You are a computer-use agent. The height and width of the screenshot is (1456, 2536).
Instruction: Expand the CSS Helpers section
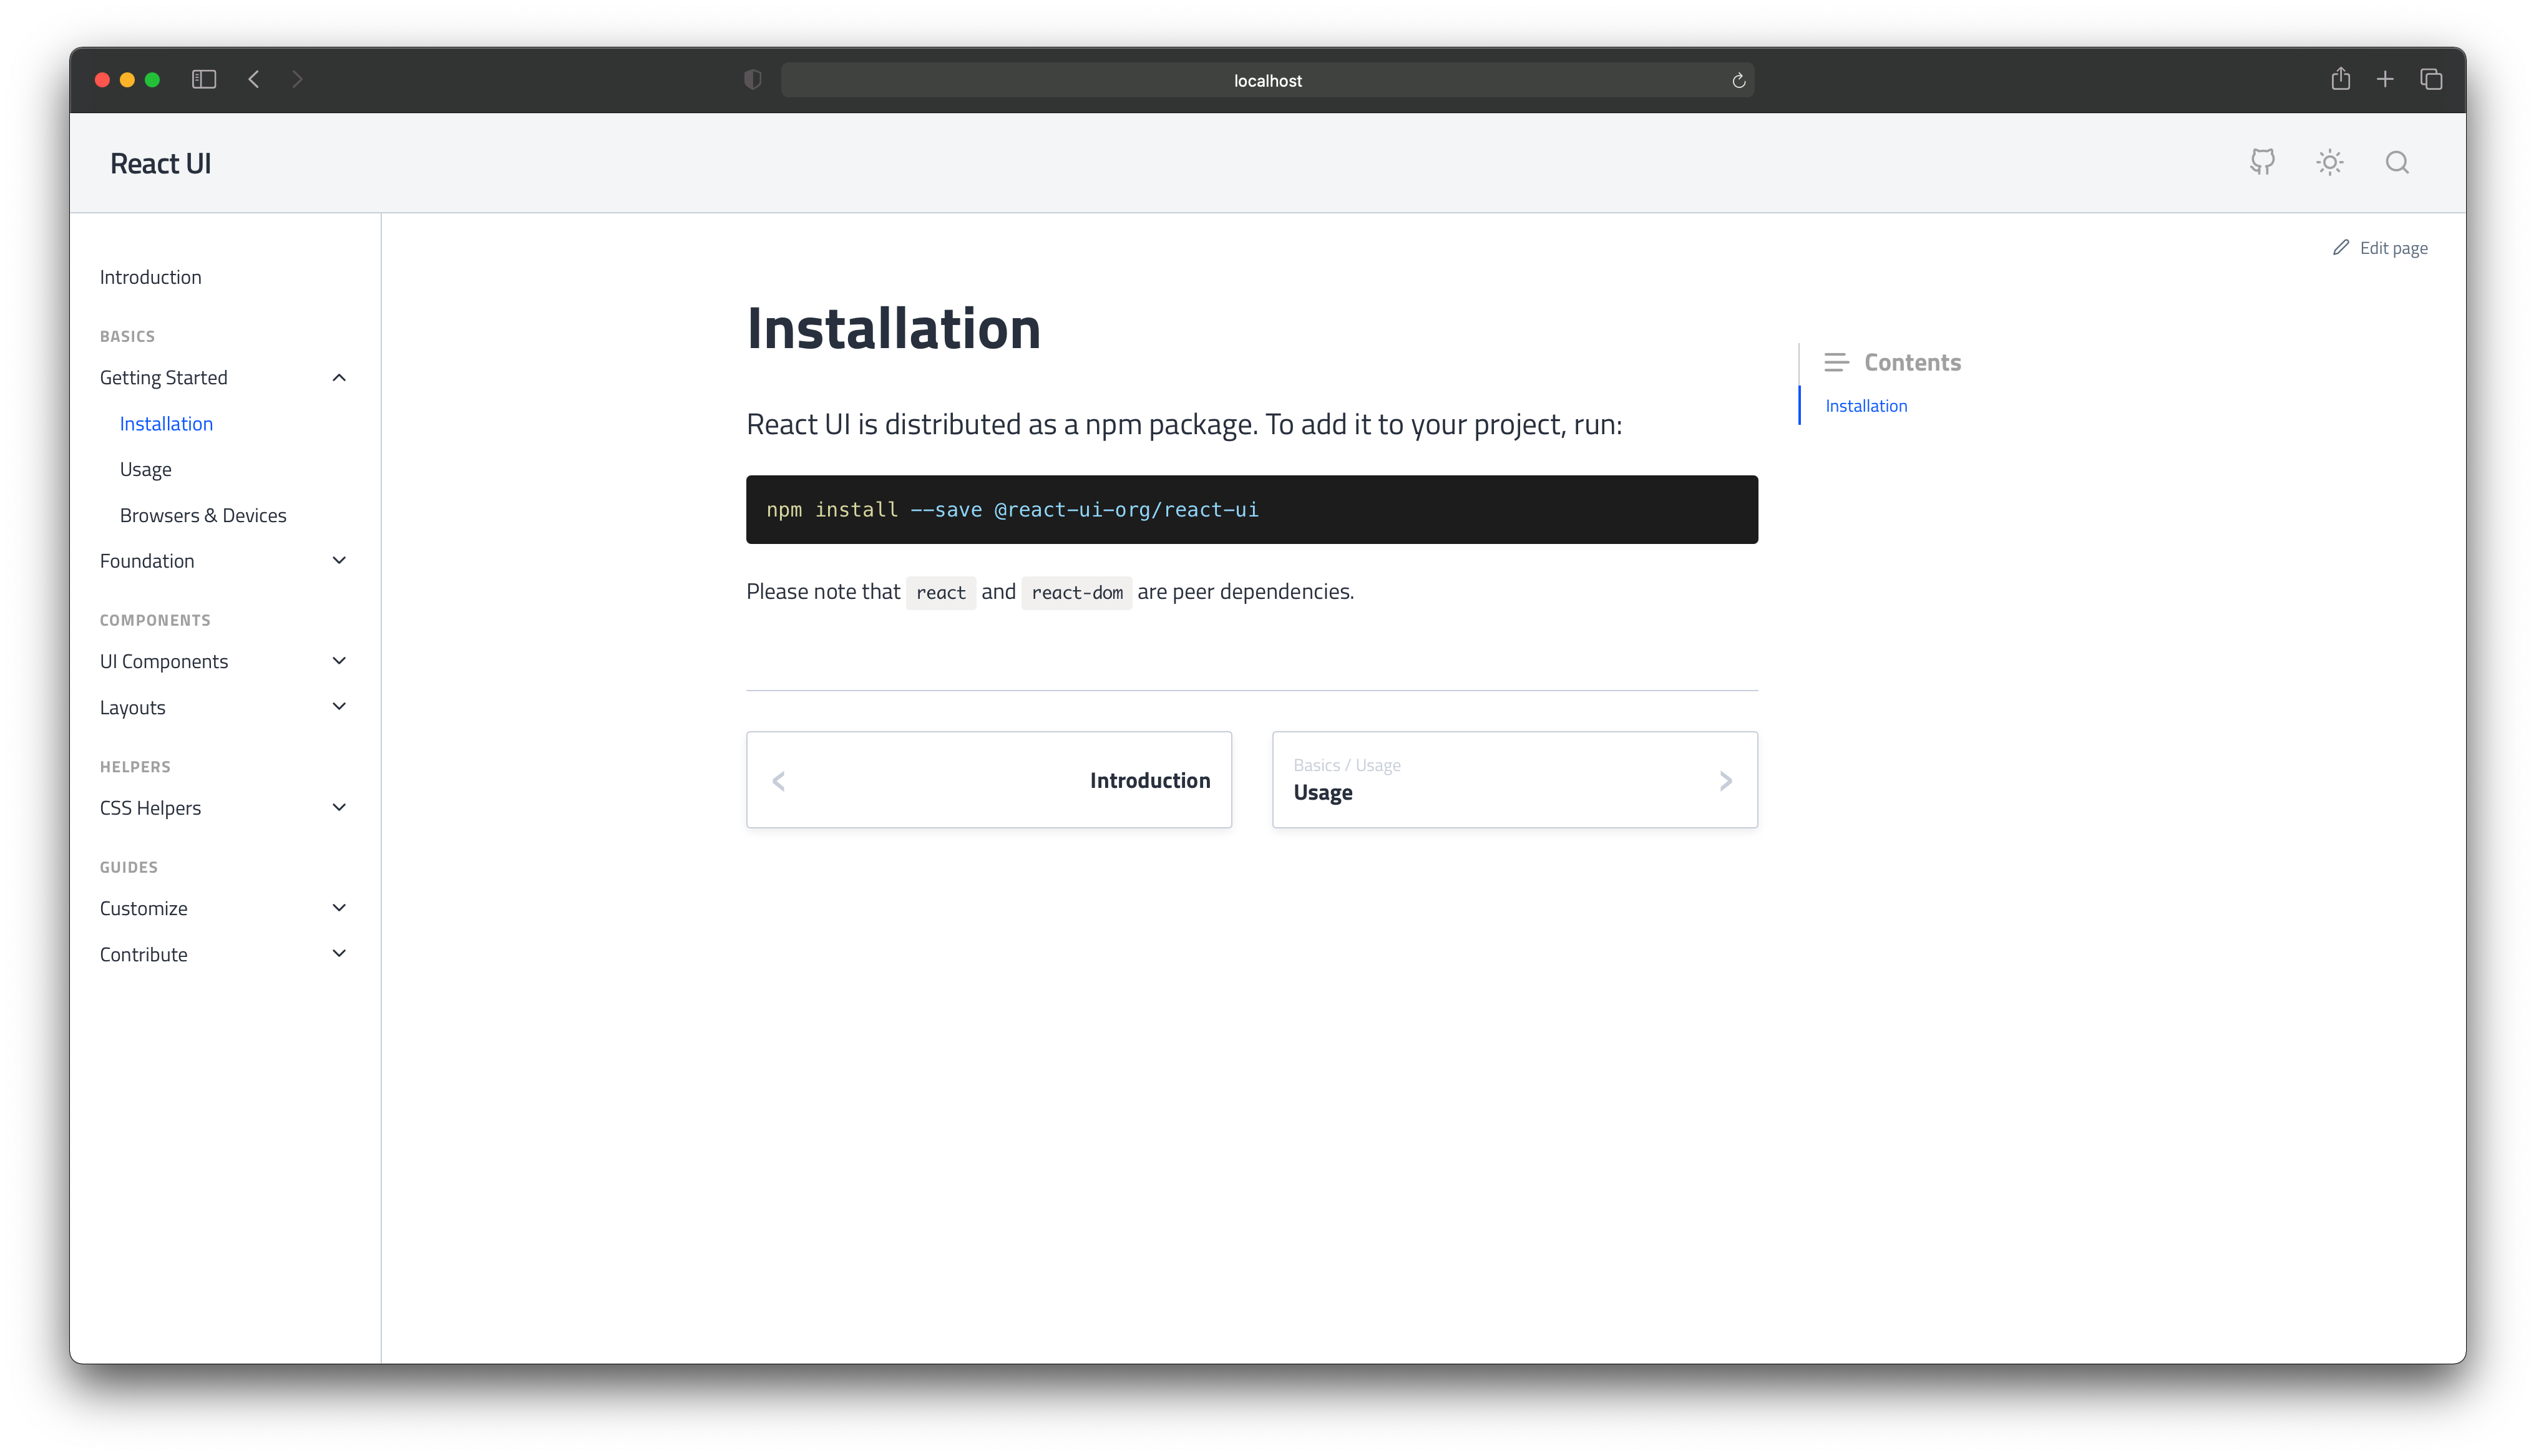pos(339,808)
